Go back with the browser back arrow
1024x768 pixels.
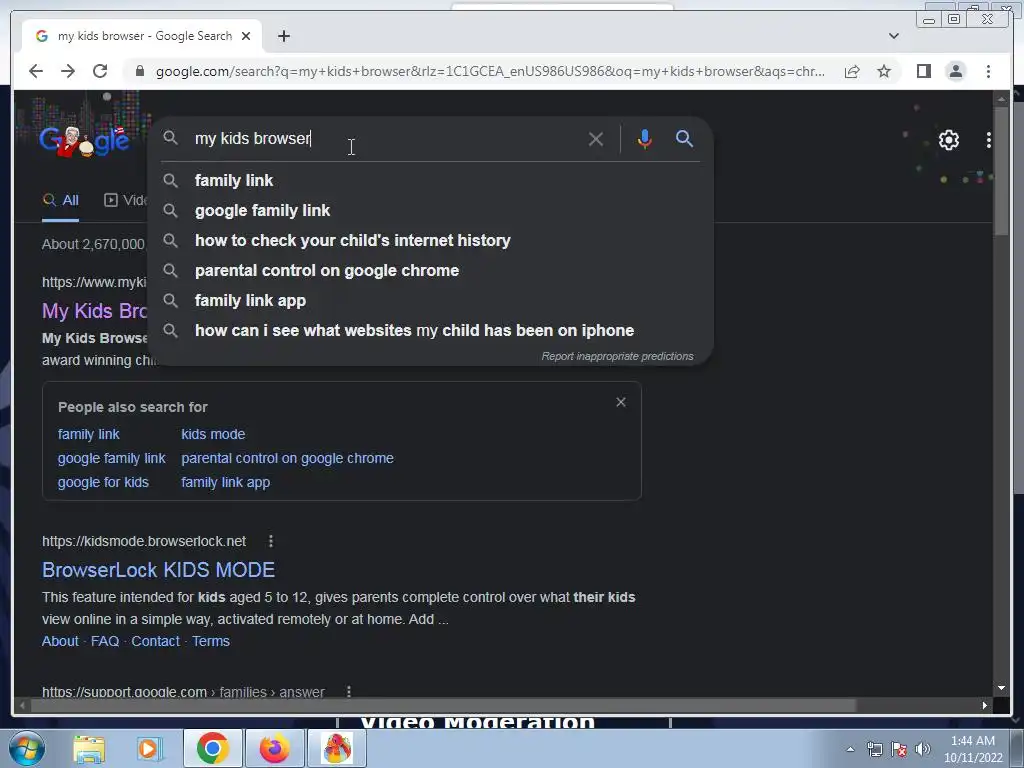(36, 71)
